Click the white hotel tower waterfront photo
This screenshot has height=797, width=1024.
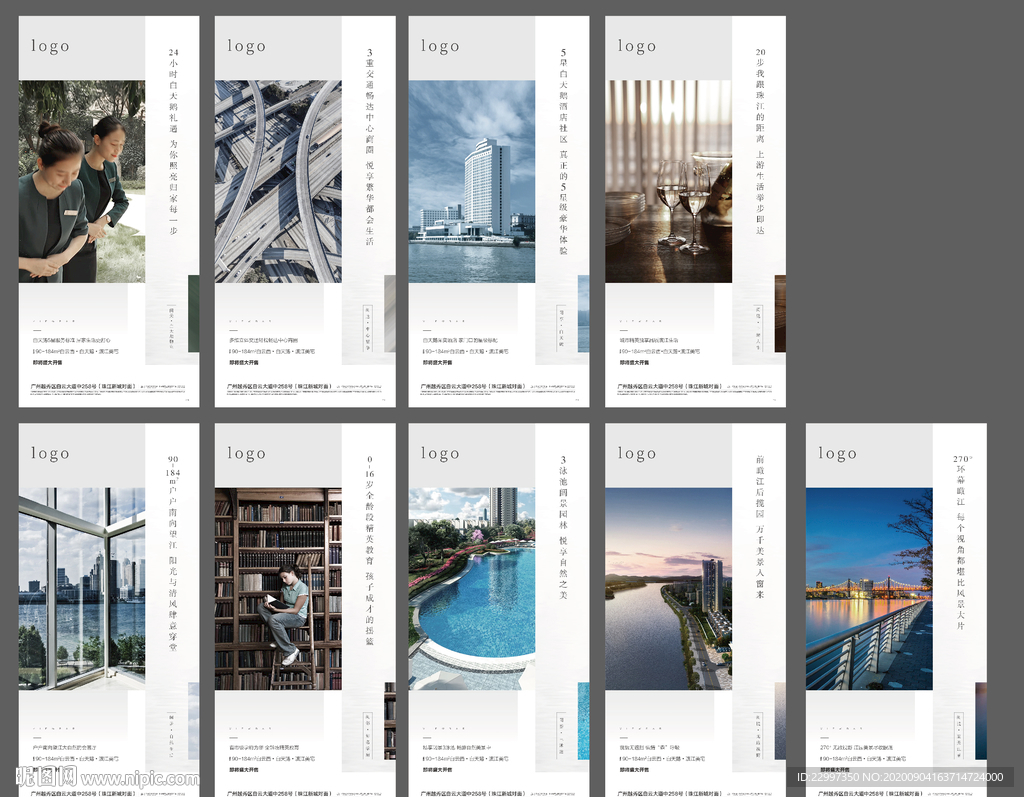(471, 182)
